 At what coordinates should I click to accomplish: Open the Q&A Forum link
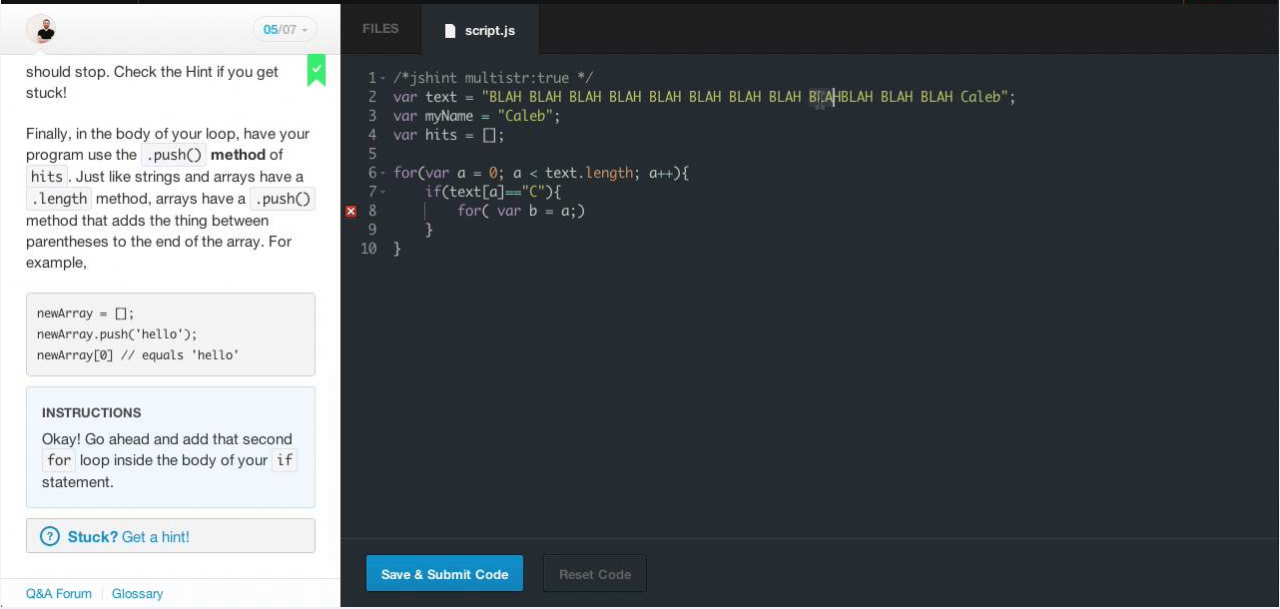point(59,593)
